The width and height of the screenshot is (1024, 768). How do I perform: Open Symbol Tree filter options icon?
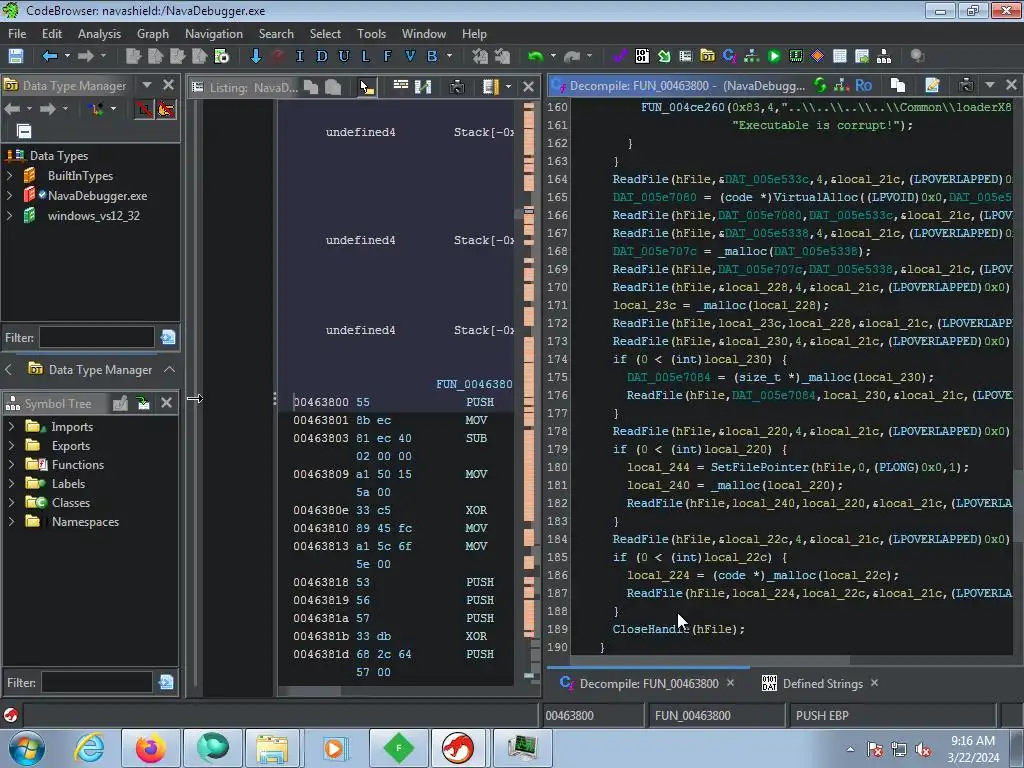(167, 682)
